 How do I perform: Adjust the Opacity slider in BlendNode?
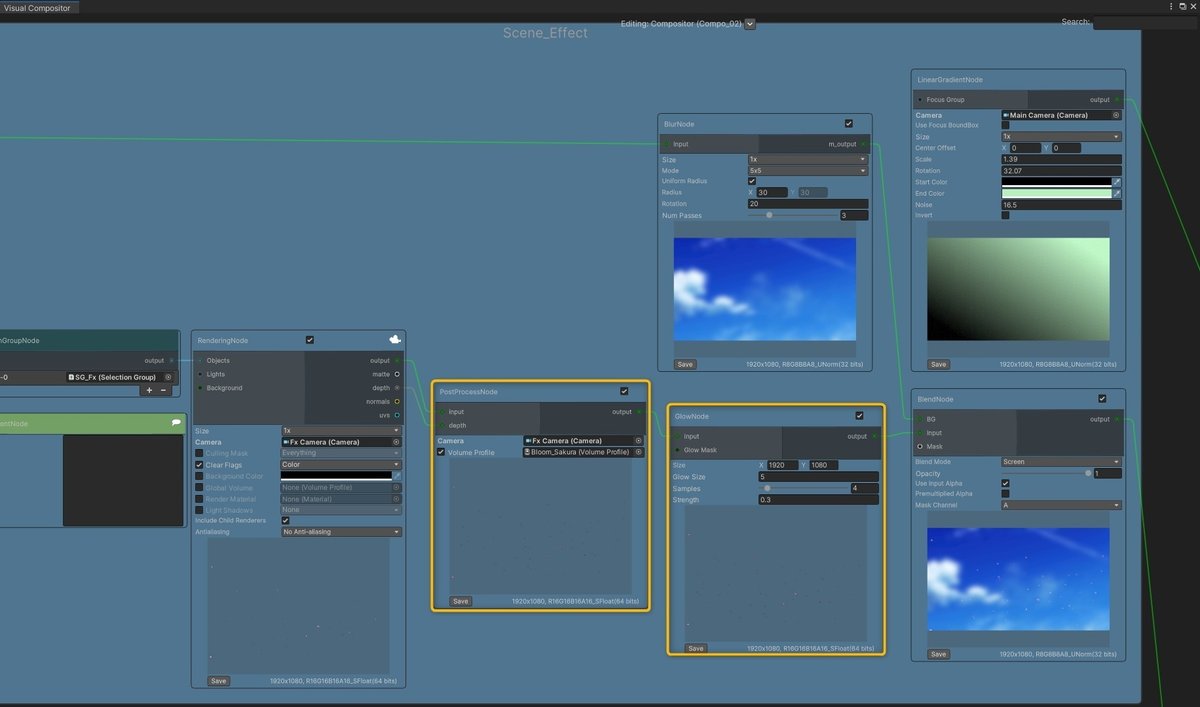(x=1046, y=473)
